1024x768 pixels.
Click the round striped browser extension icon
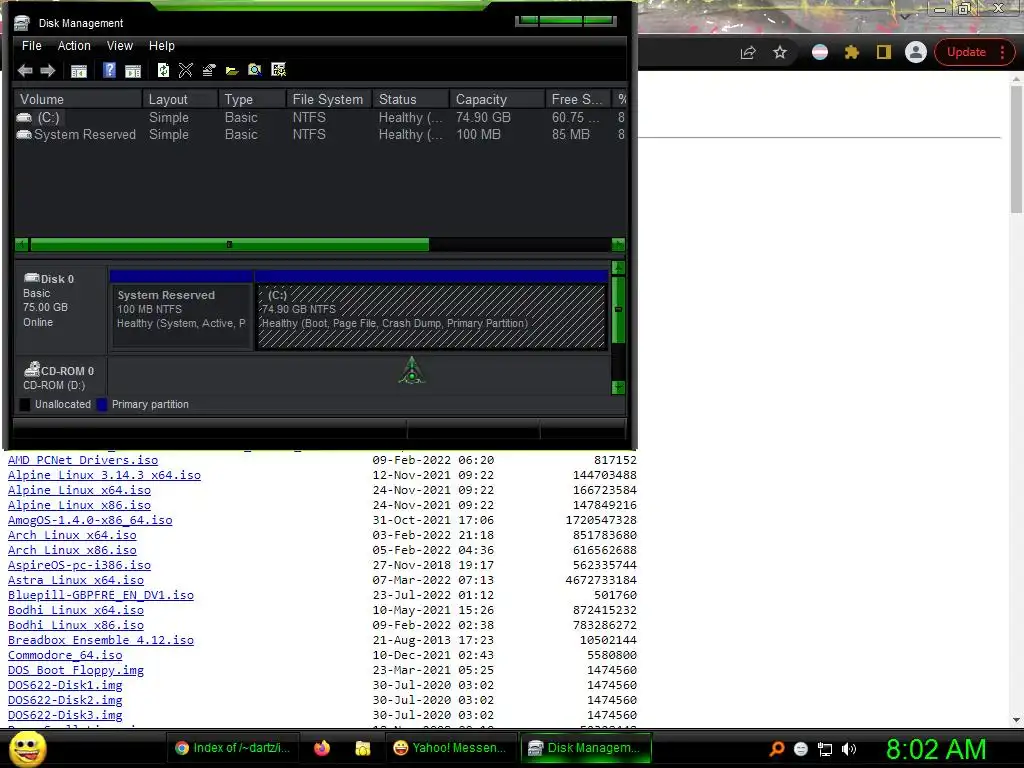[820, 52]
